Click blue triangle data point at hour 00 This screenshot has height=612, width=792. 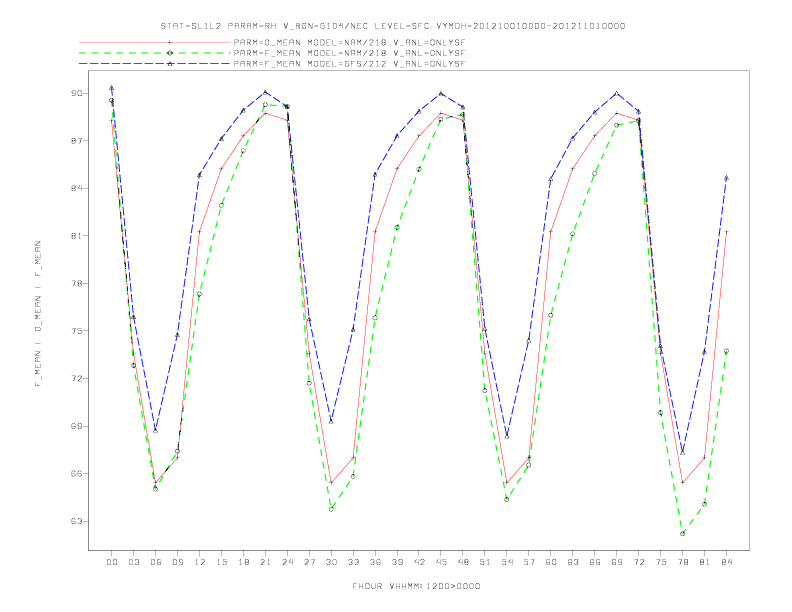(x=112, y=88)
